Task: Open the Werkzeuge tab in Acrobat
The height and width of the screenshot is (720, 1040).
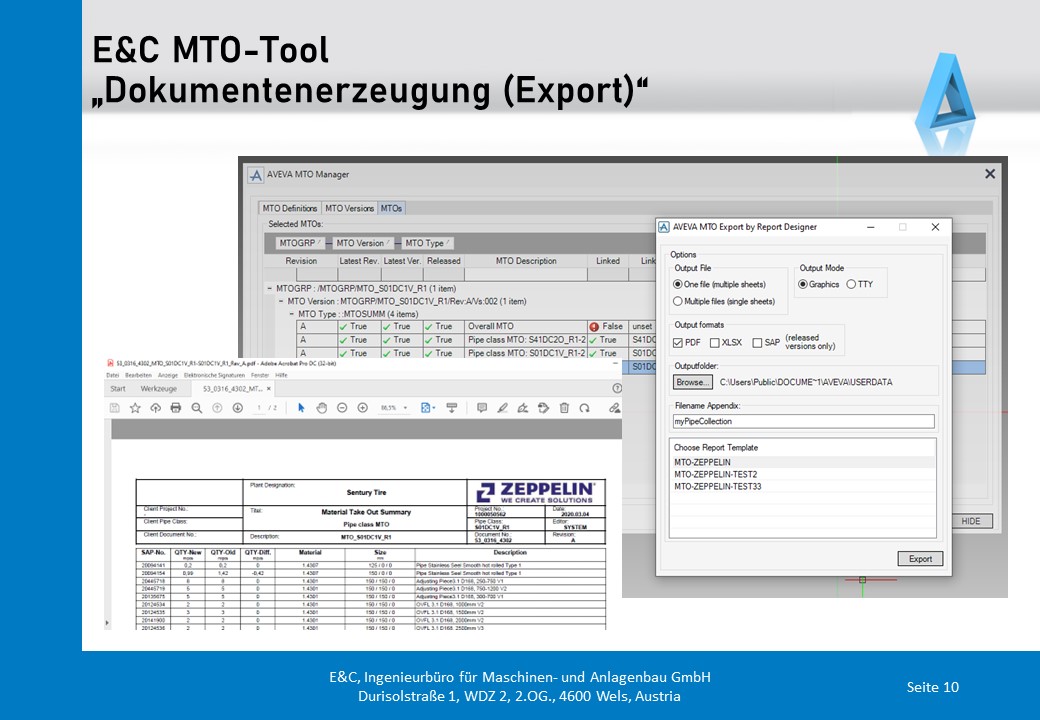Action: coord(159,388)
